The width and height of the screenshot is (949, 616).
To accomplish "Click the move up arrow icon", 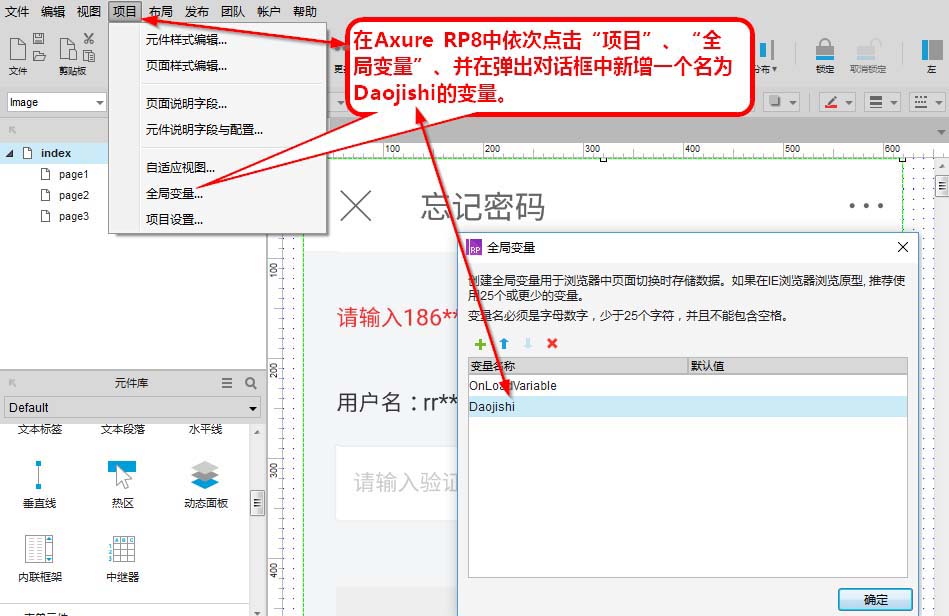I will pyautogui.click(x=504, y=344).
